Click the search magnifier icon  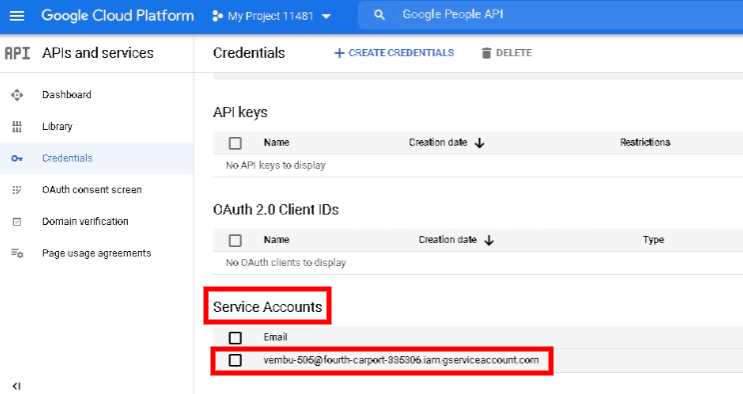pos(379,15)
